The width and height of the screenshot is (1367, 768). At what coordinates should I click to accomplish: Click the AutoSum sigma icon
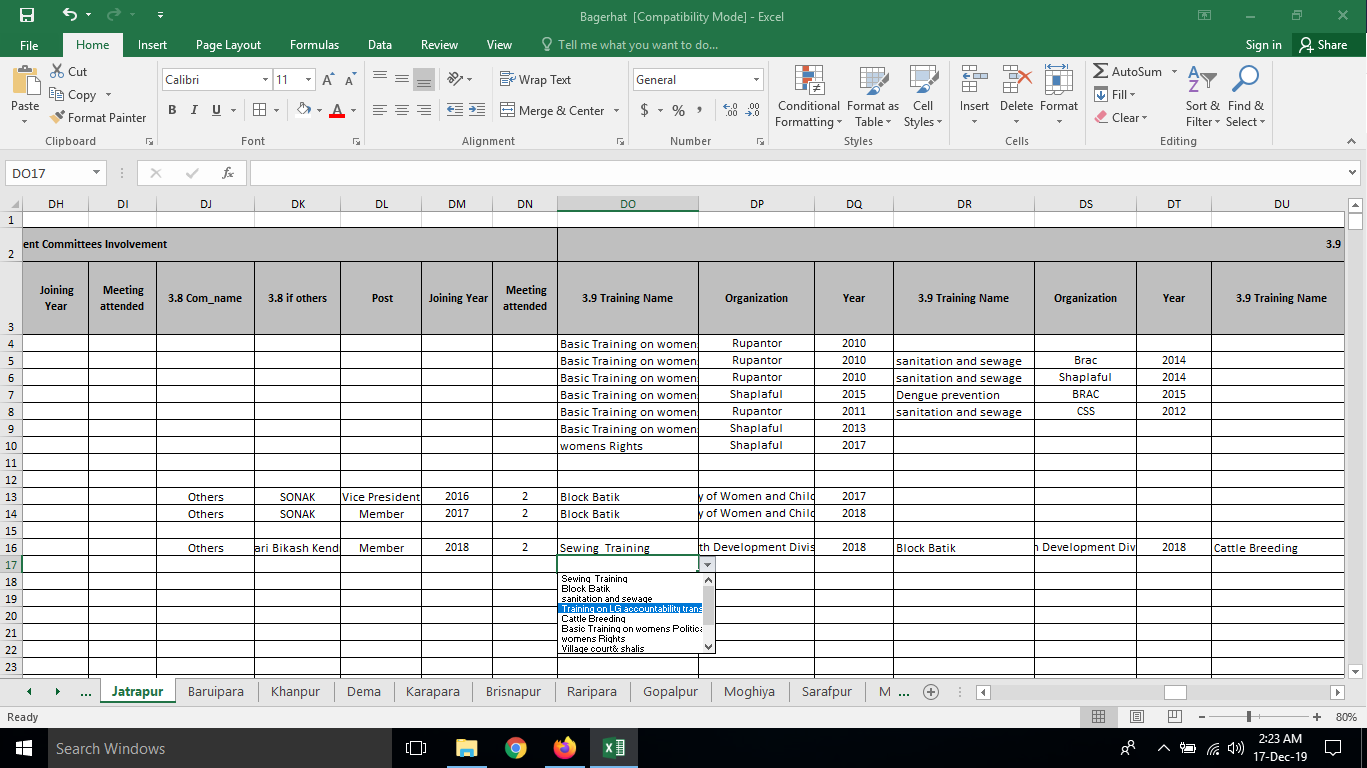pos(1101,72)
